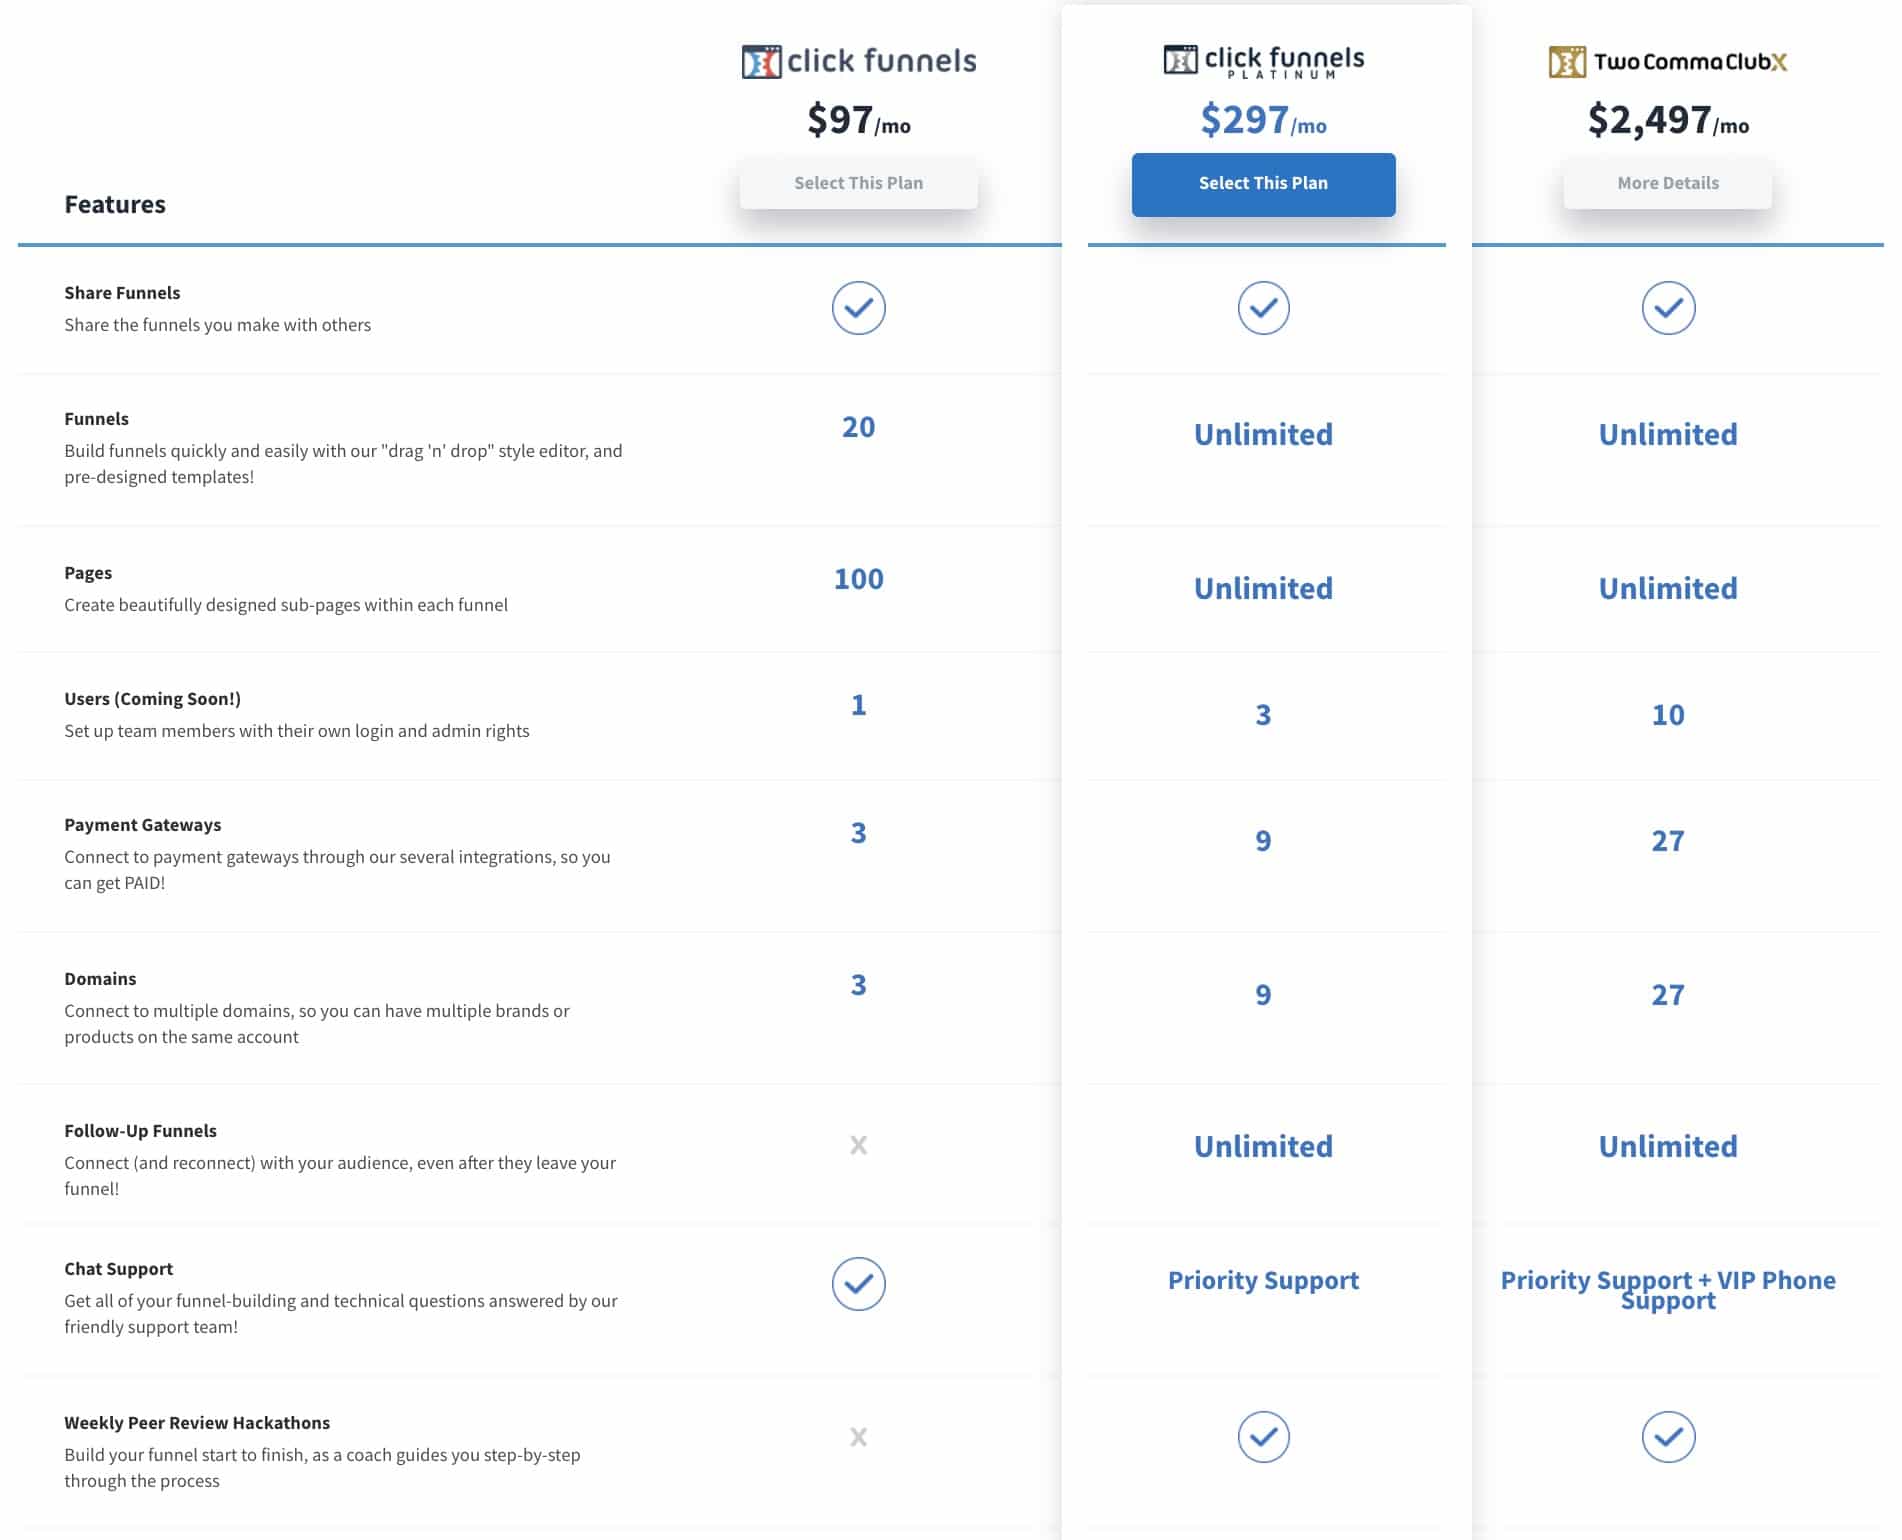Click Share Funnels checkmark in Two Comma Club X column
1902x1540 pixels.
(x=1668, y=308)
